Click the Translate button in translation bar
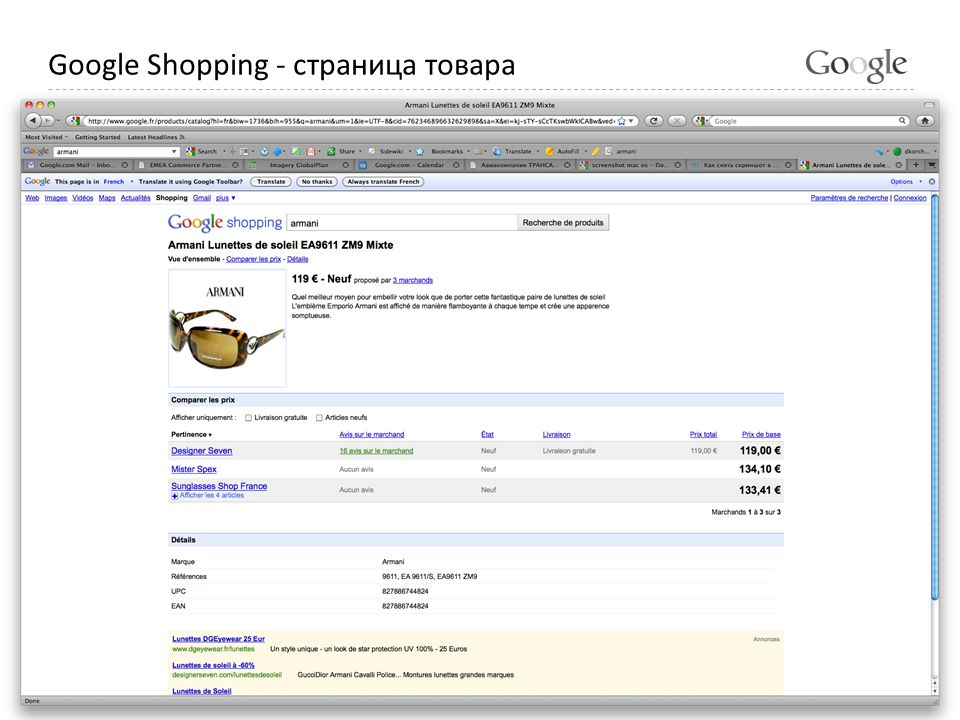960x720 pixels. 271,182
